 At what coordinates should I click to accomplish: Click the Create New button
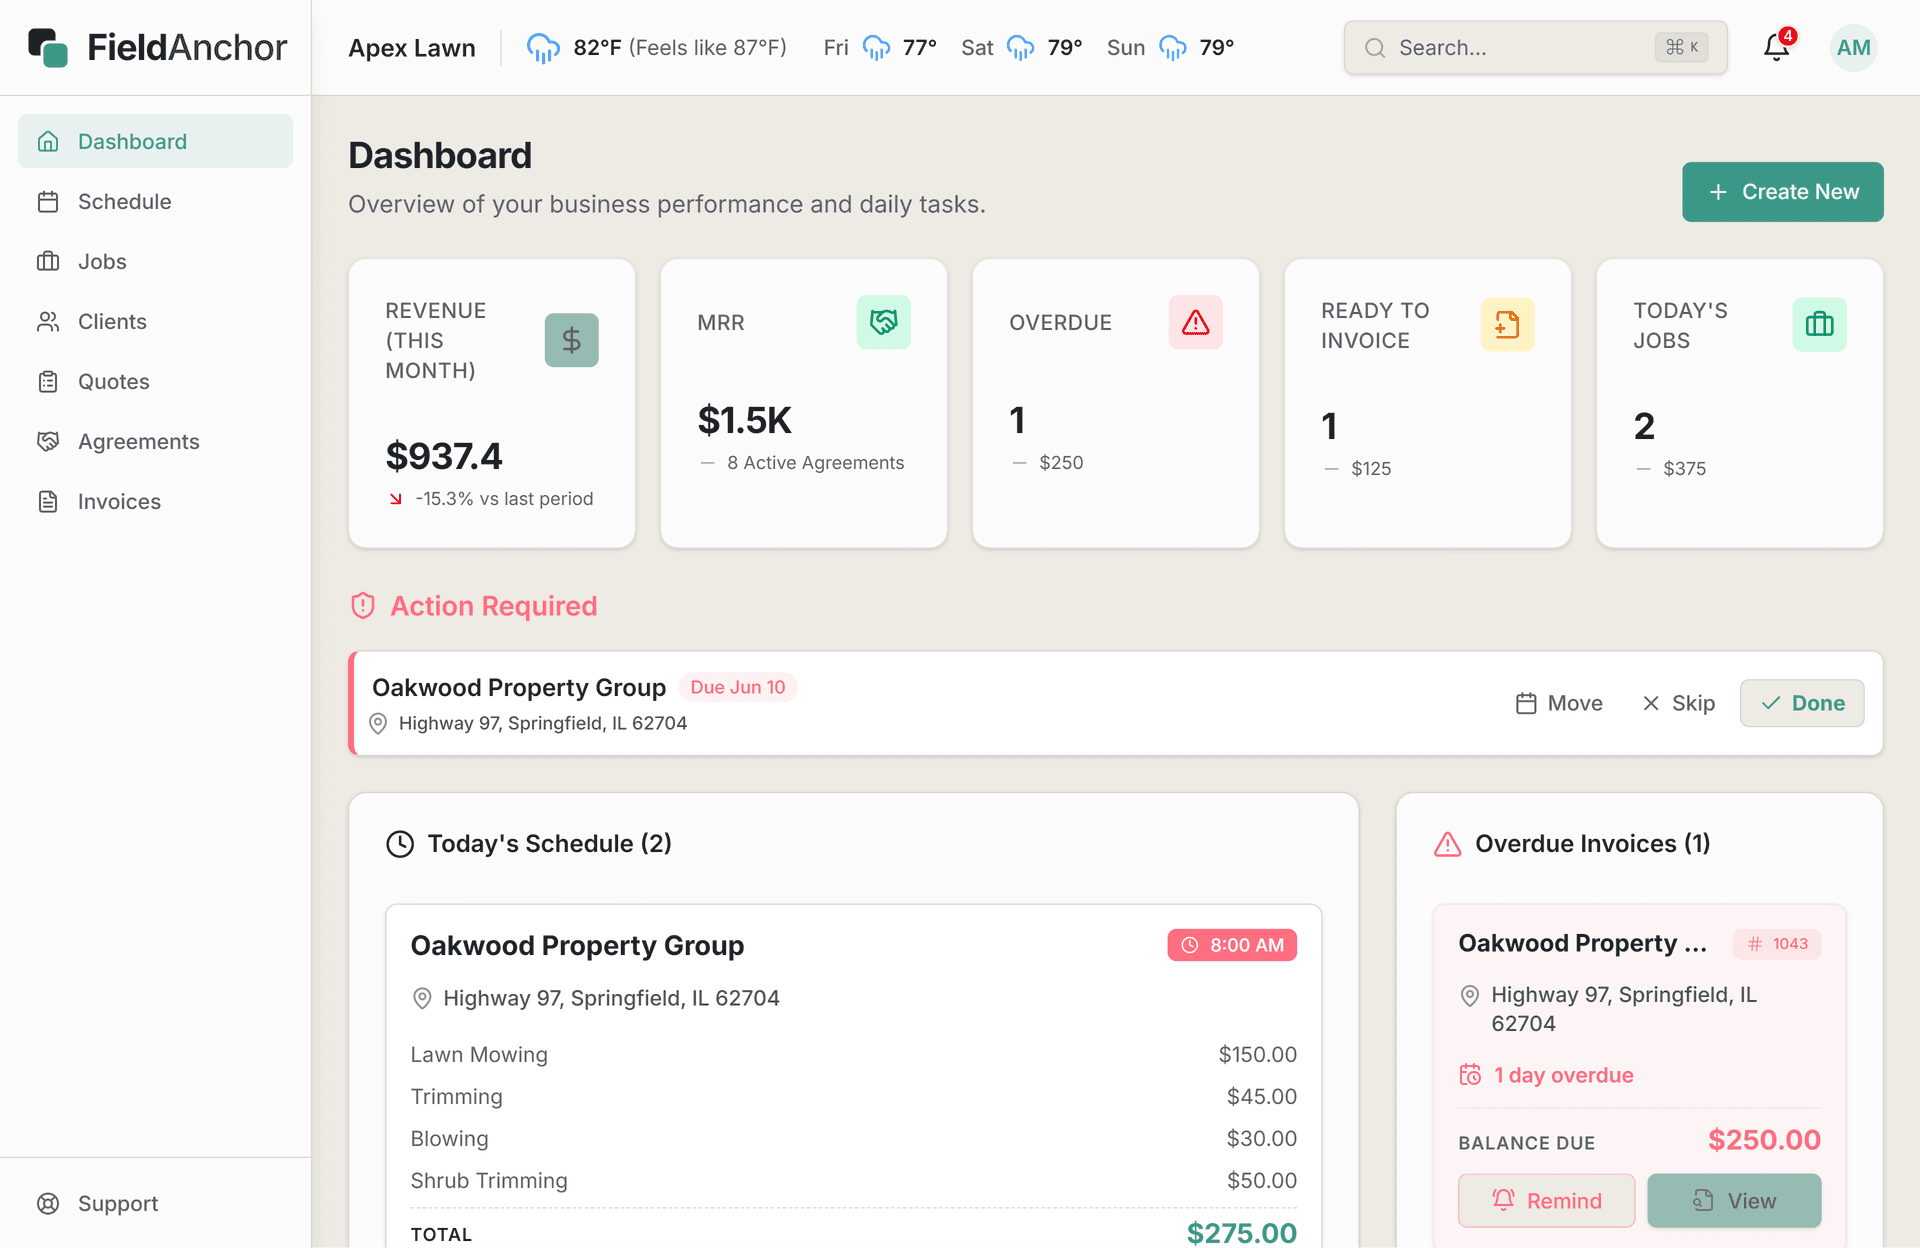[1782, 191]
